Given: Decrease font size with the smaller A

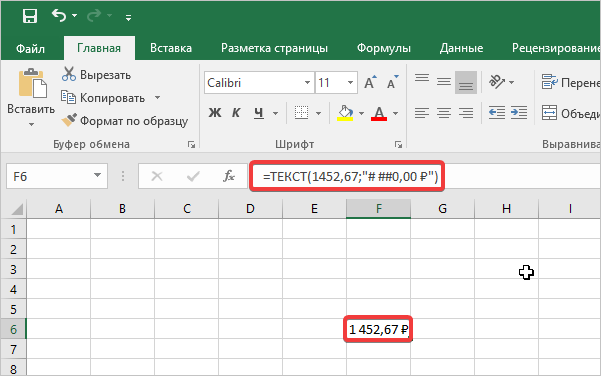Looking at the screenshot, I should click(x=392, y=82).
